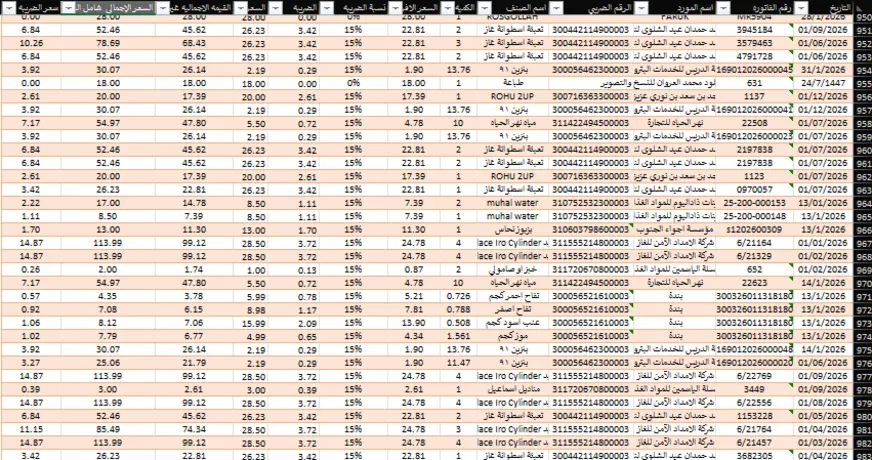The image size is (872, 460).
Task: Click invoice number cell 631
Action: (x=755, y=83)
